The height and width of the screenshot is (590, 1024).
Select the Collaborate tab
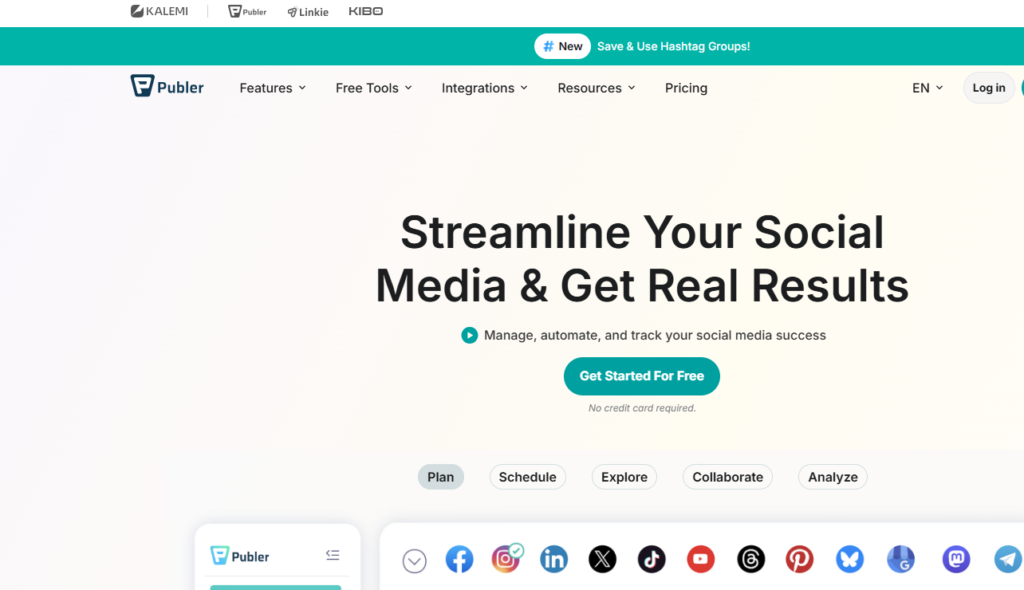click(728, 477)
